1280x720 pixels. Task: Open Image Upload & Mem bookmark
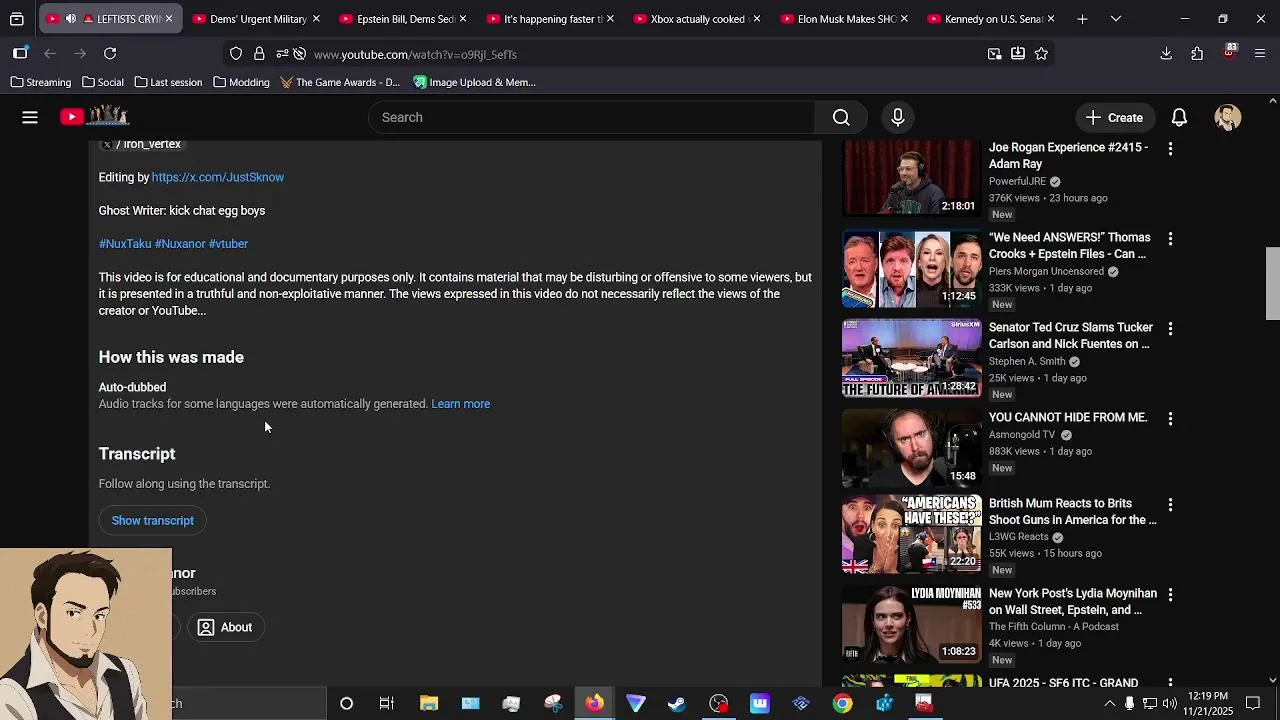click(475, 82)
